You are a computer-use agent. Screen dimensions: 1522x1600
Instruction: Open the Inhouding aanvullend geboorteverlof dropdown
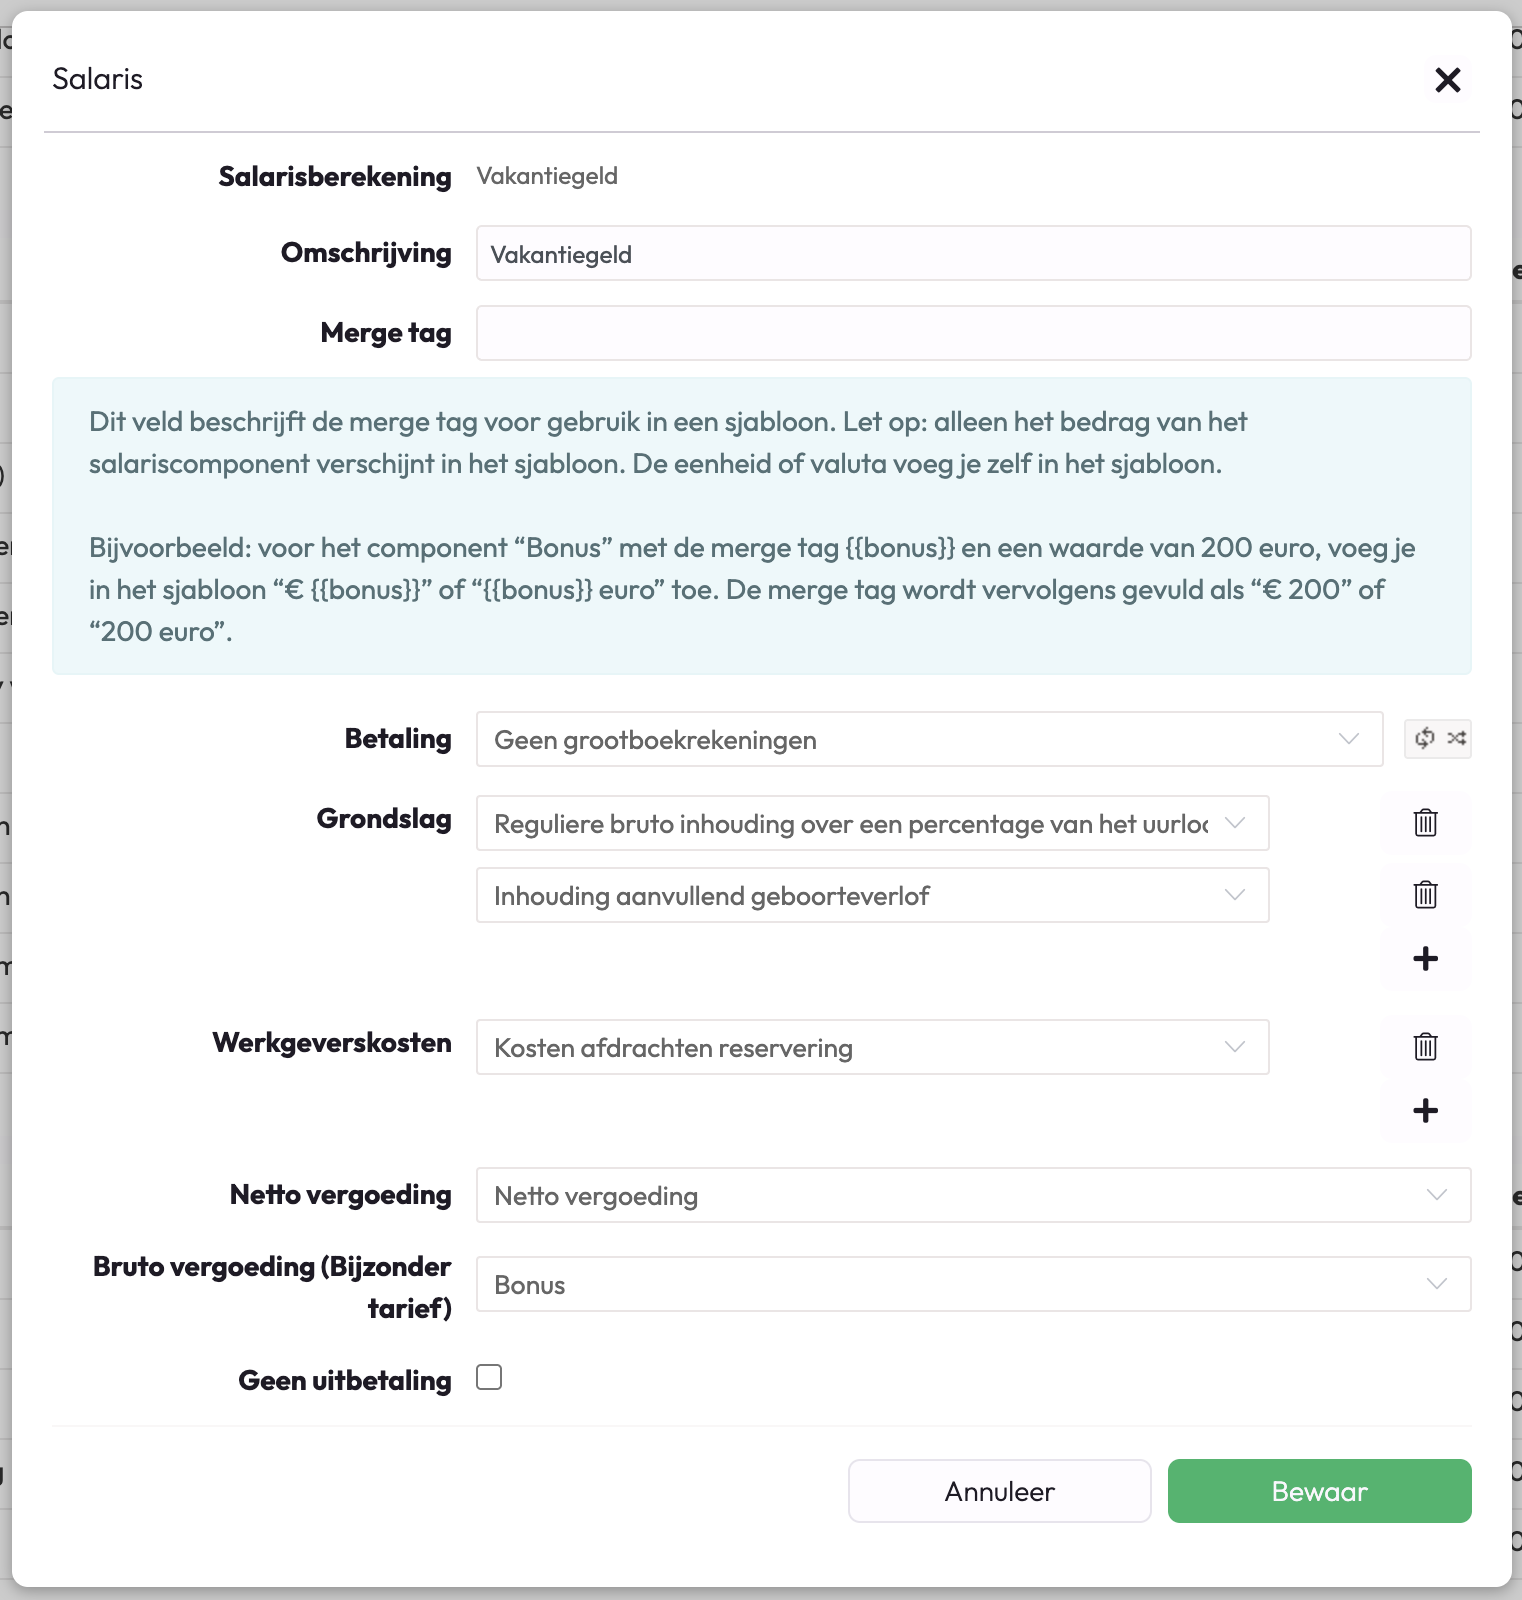[872, 896]
